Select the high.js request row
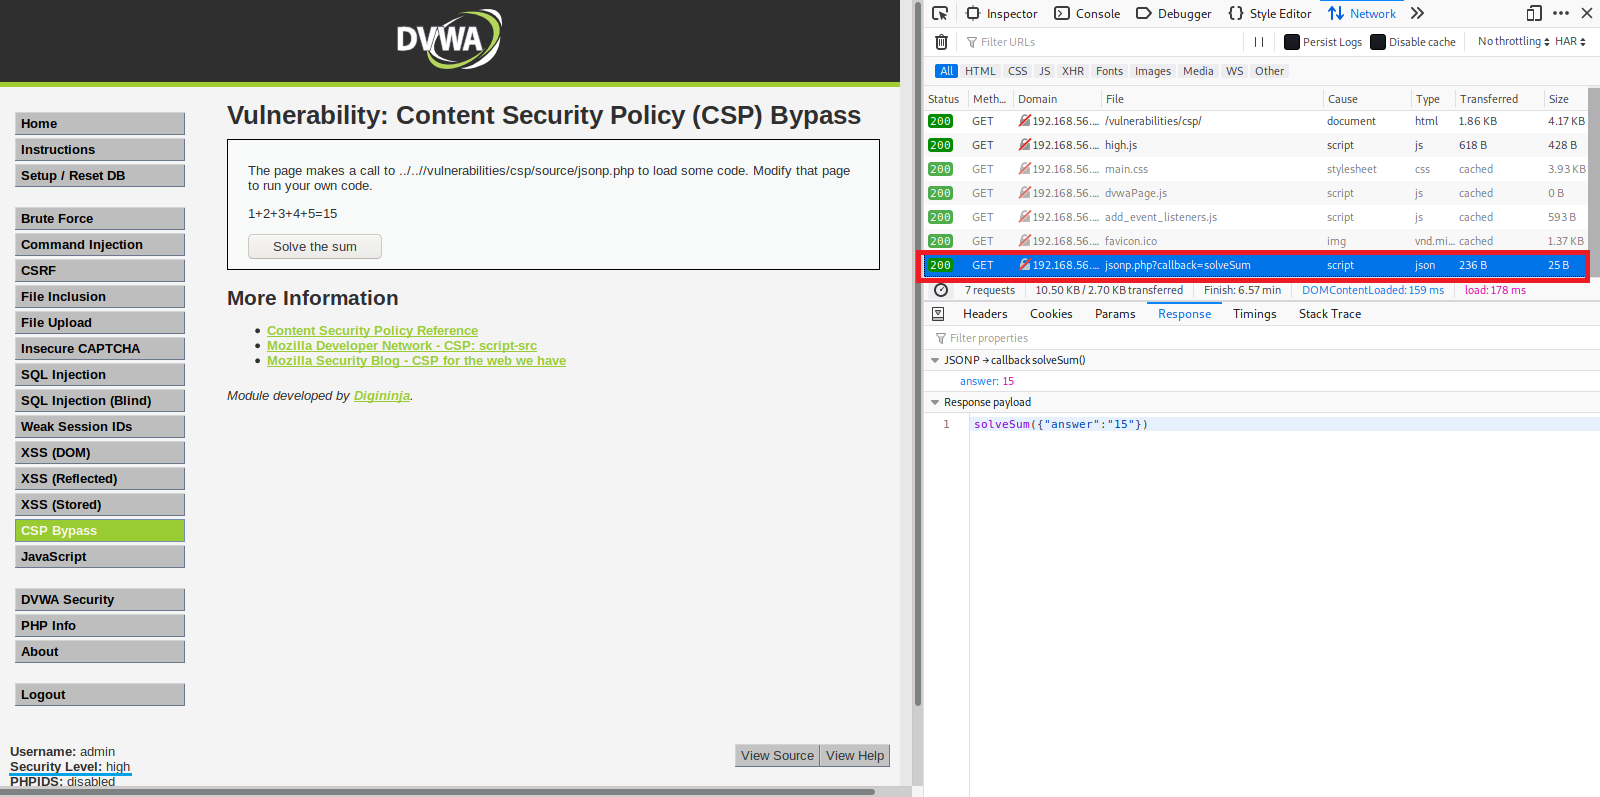This screenshot has height=797, width=1600. pos(1256,145)
